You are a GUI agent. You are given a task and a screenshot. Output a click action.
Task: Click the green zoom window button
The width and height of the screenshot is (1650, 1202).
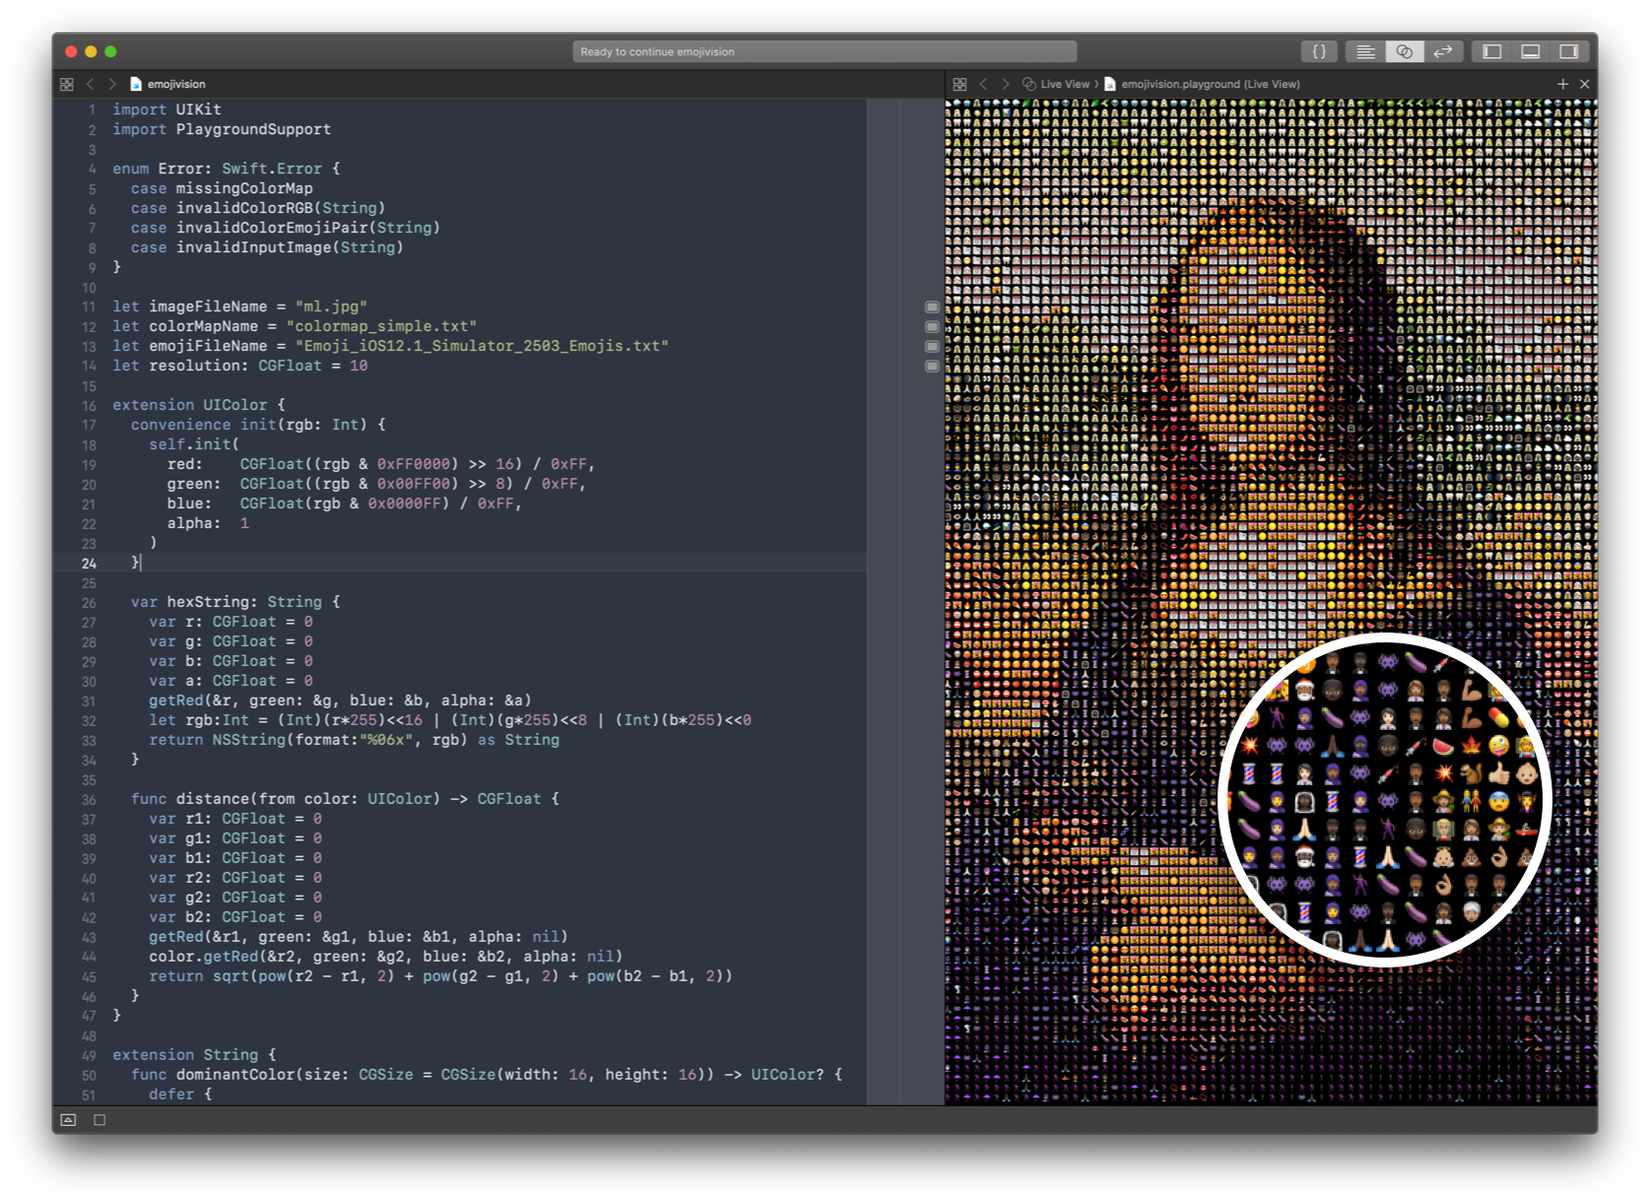coord(111,51)
